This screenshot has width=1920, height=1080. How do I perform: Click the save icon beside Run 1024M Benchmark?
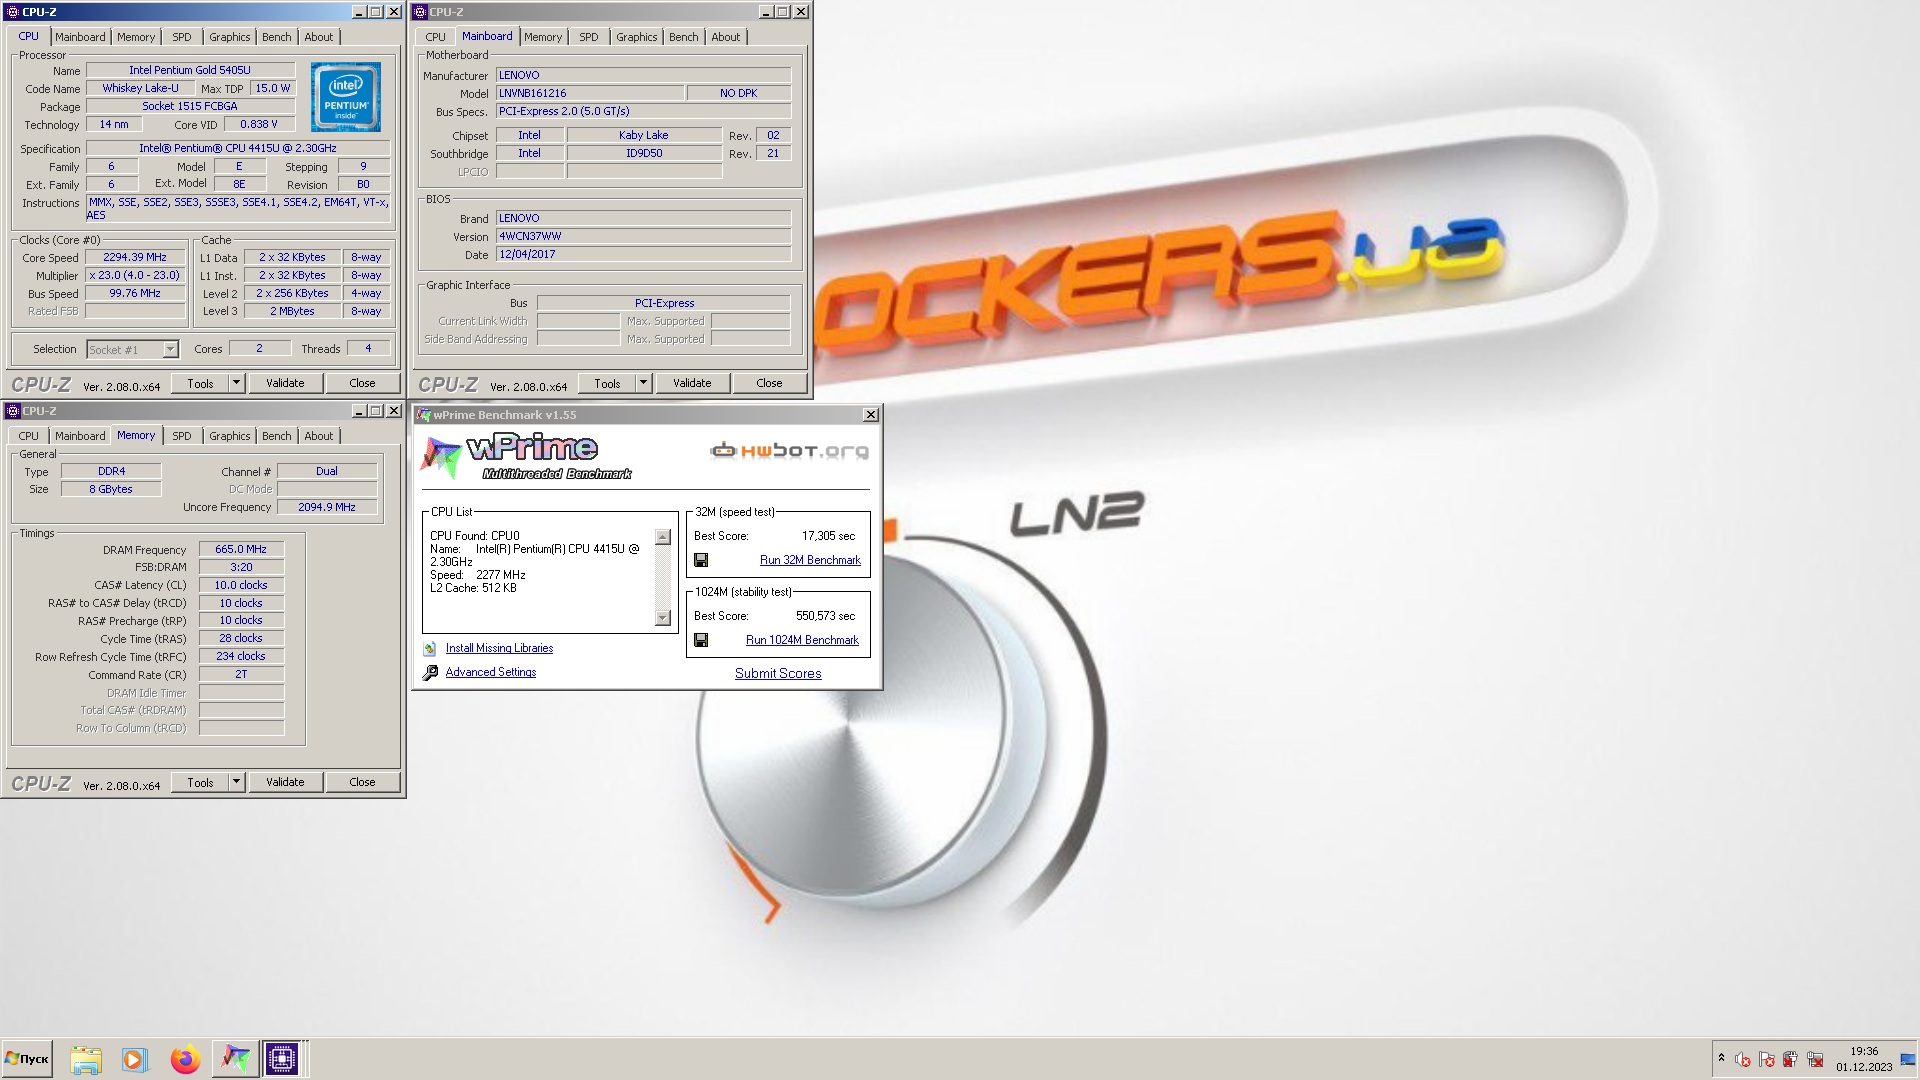pyautogui.click(x=701, y=640)
